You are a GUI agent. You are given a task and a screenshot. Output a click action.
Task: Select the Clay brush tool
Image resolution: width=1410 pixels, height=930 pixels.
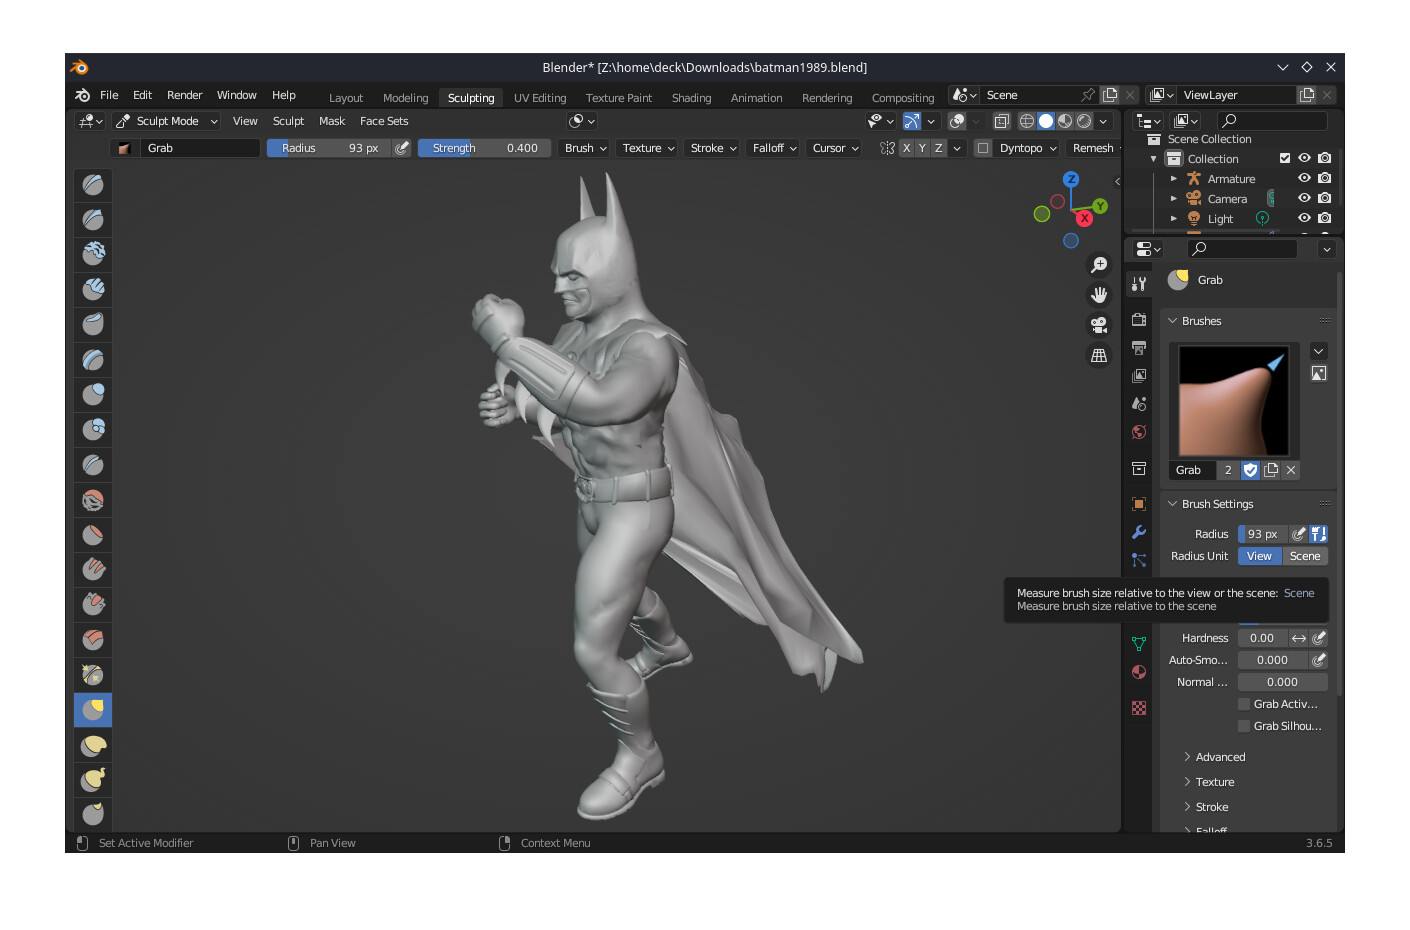[x=93, y=254]
